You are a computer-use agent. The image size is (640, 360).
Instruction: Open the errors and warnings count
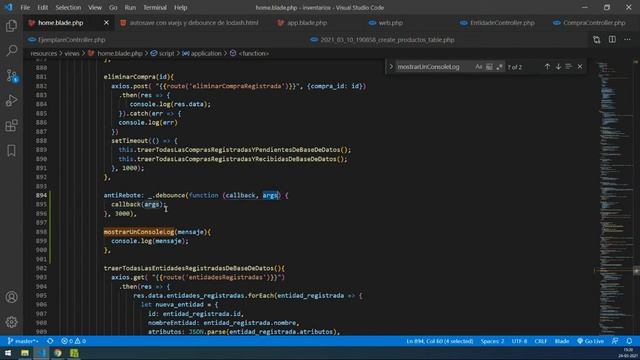(x=73, y=341)
